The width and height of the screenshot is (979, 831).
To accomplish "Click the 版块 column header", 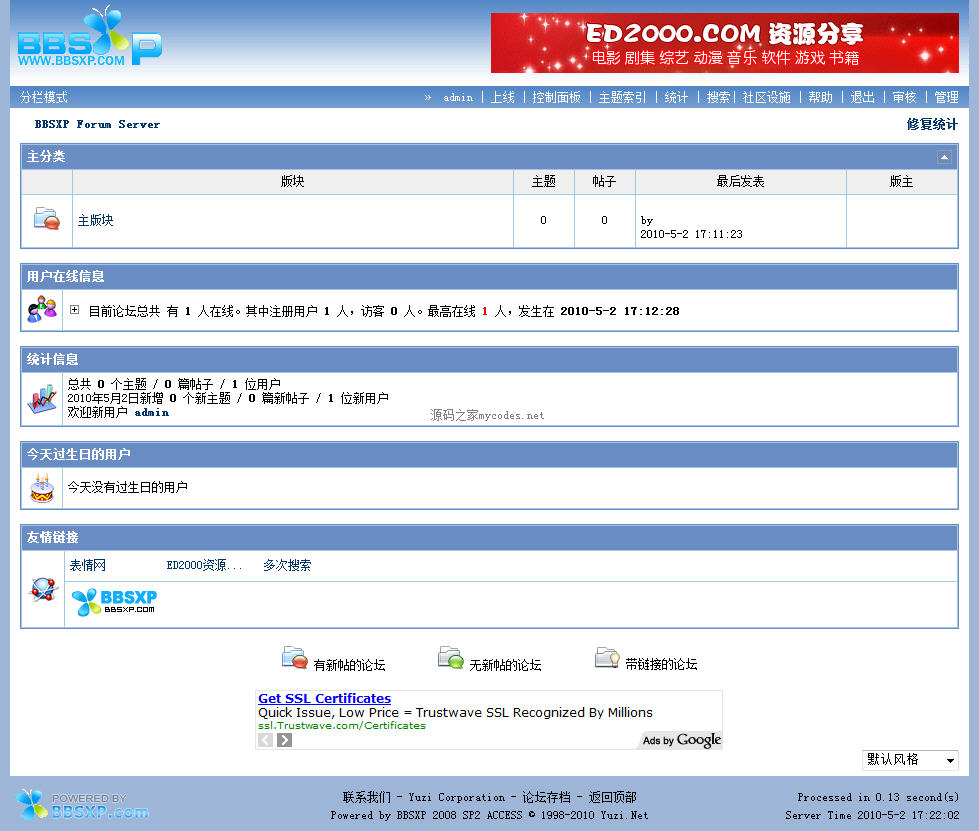I will coord(292,182).
